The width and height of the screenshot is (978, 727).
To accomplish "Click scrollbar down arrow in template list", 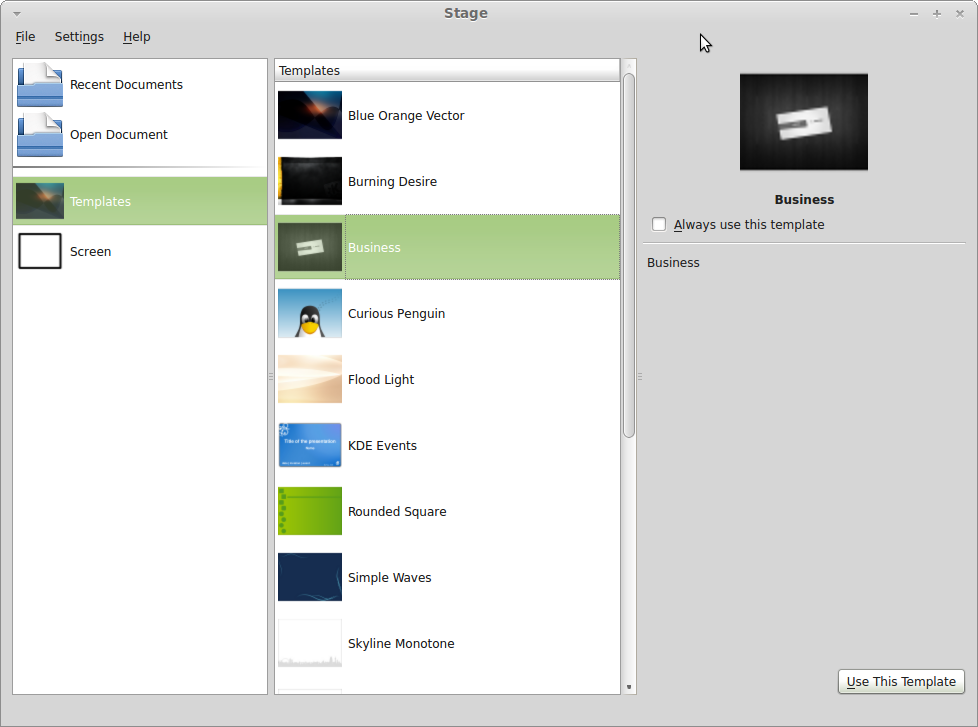I will pyautogui.click(x=629, y=687).
